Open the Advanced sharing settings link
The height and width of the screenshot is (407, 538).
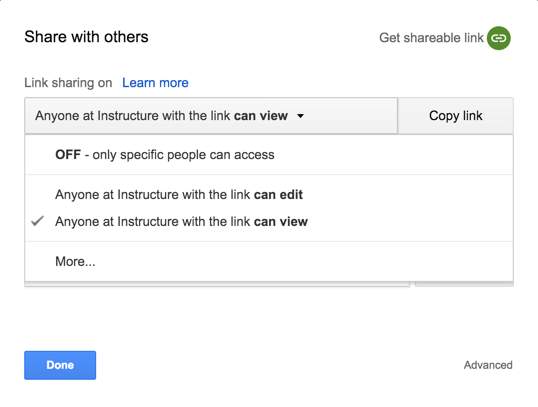[x=488, y=365]
